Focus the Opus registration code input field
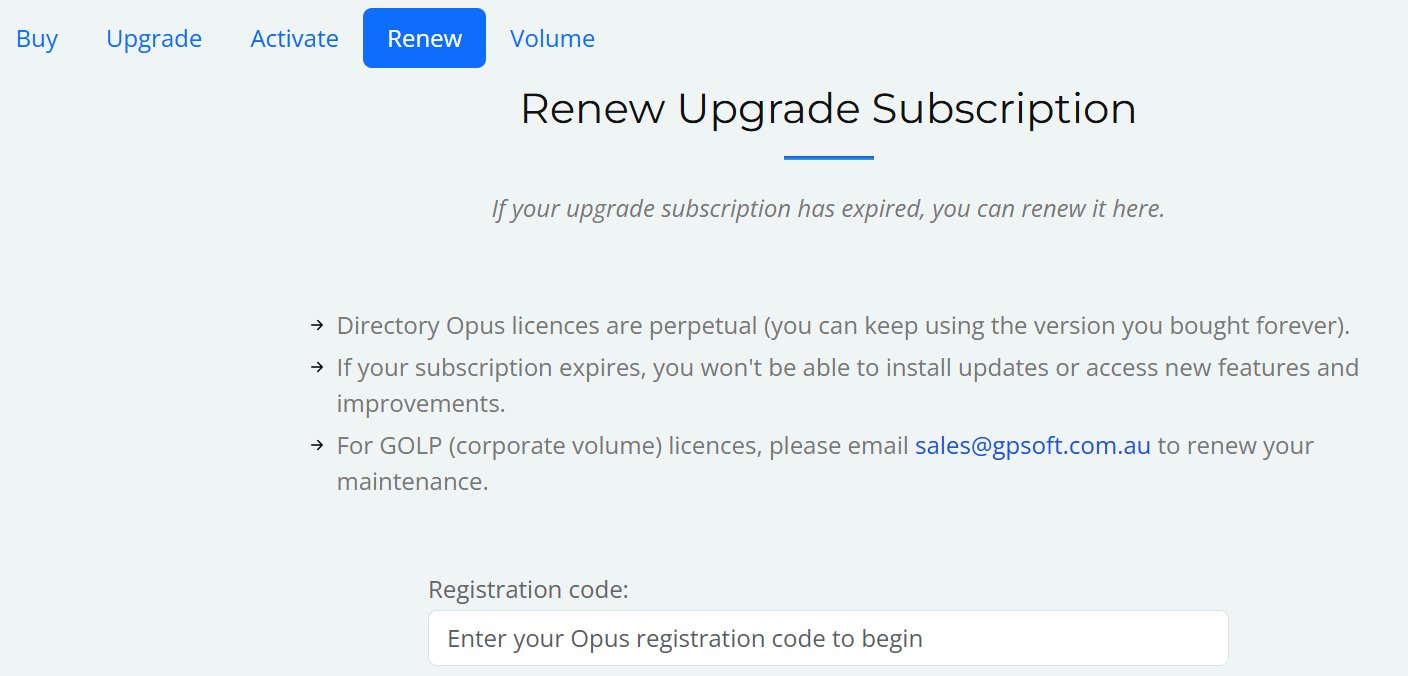The height and width of the screenshot is (676, 1408). click(828, 638)
